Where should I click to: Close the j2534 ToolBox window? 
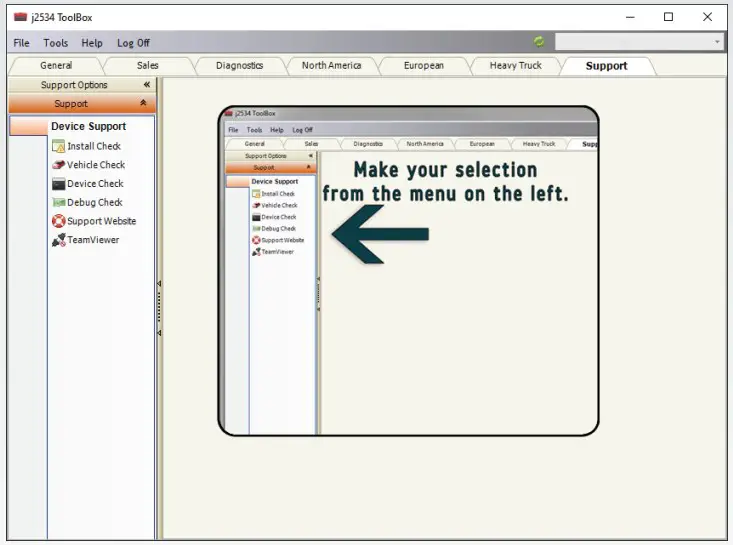707,17
